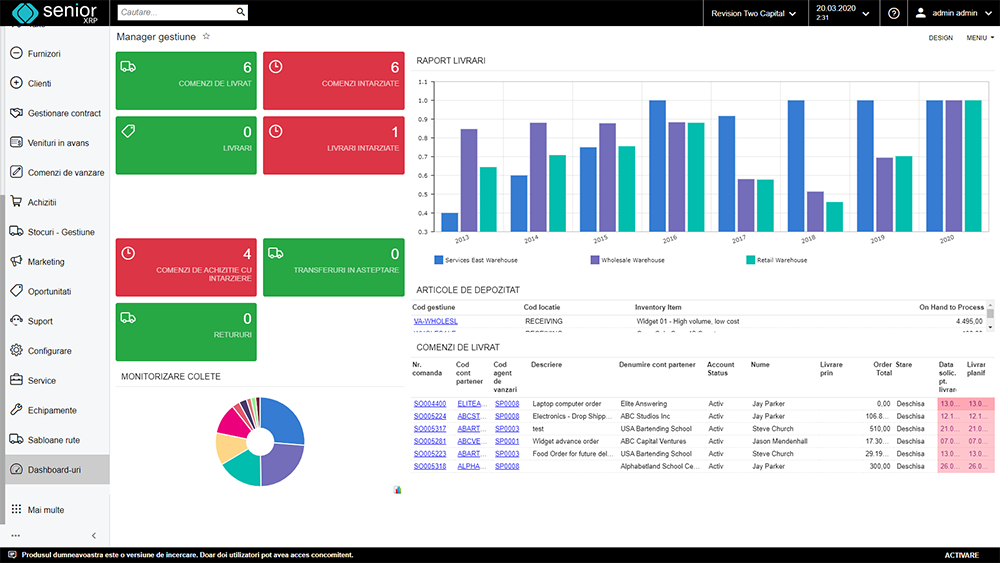The width and height of the screenshot is (1000, 563).
Task: Open order SO004400 link
Action: coord(430,404)
